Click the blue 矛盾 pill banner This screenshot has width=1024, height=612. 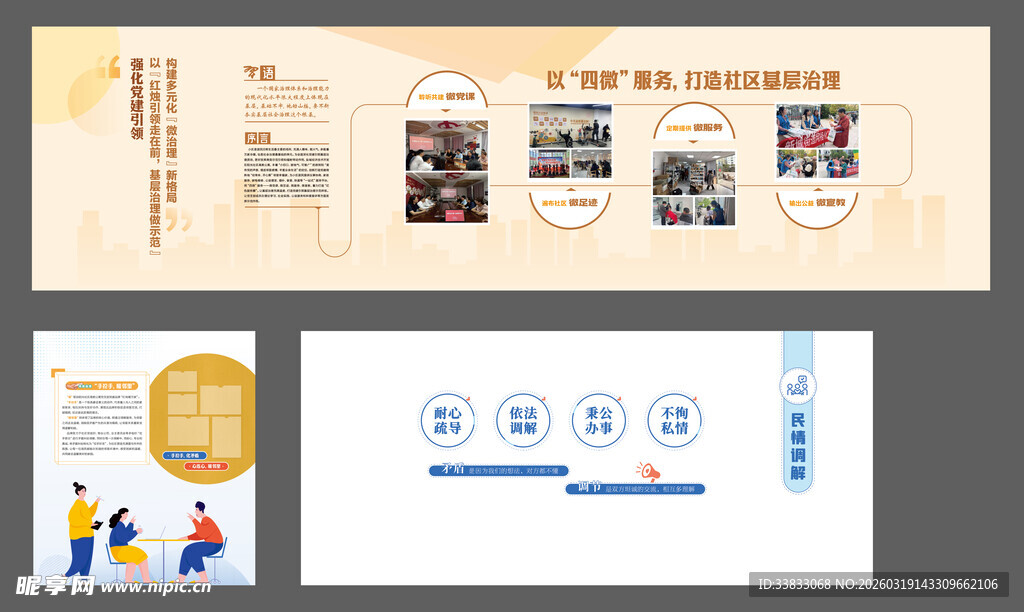pyautogui.click(x=498, y=470)
